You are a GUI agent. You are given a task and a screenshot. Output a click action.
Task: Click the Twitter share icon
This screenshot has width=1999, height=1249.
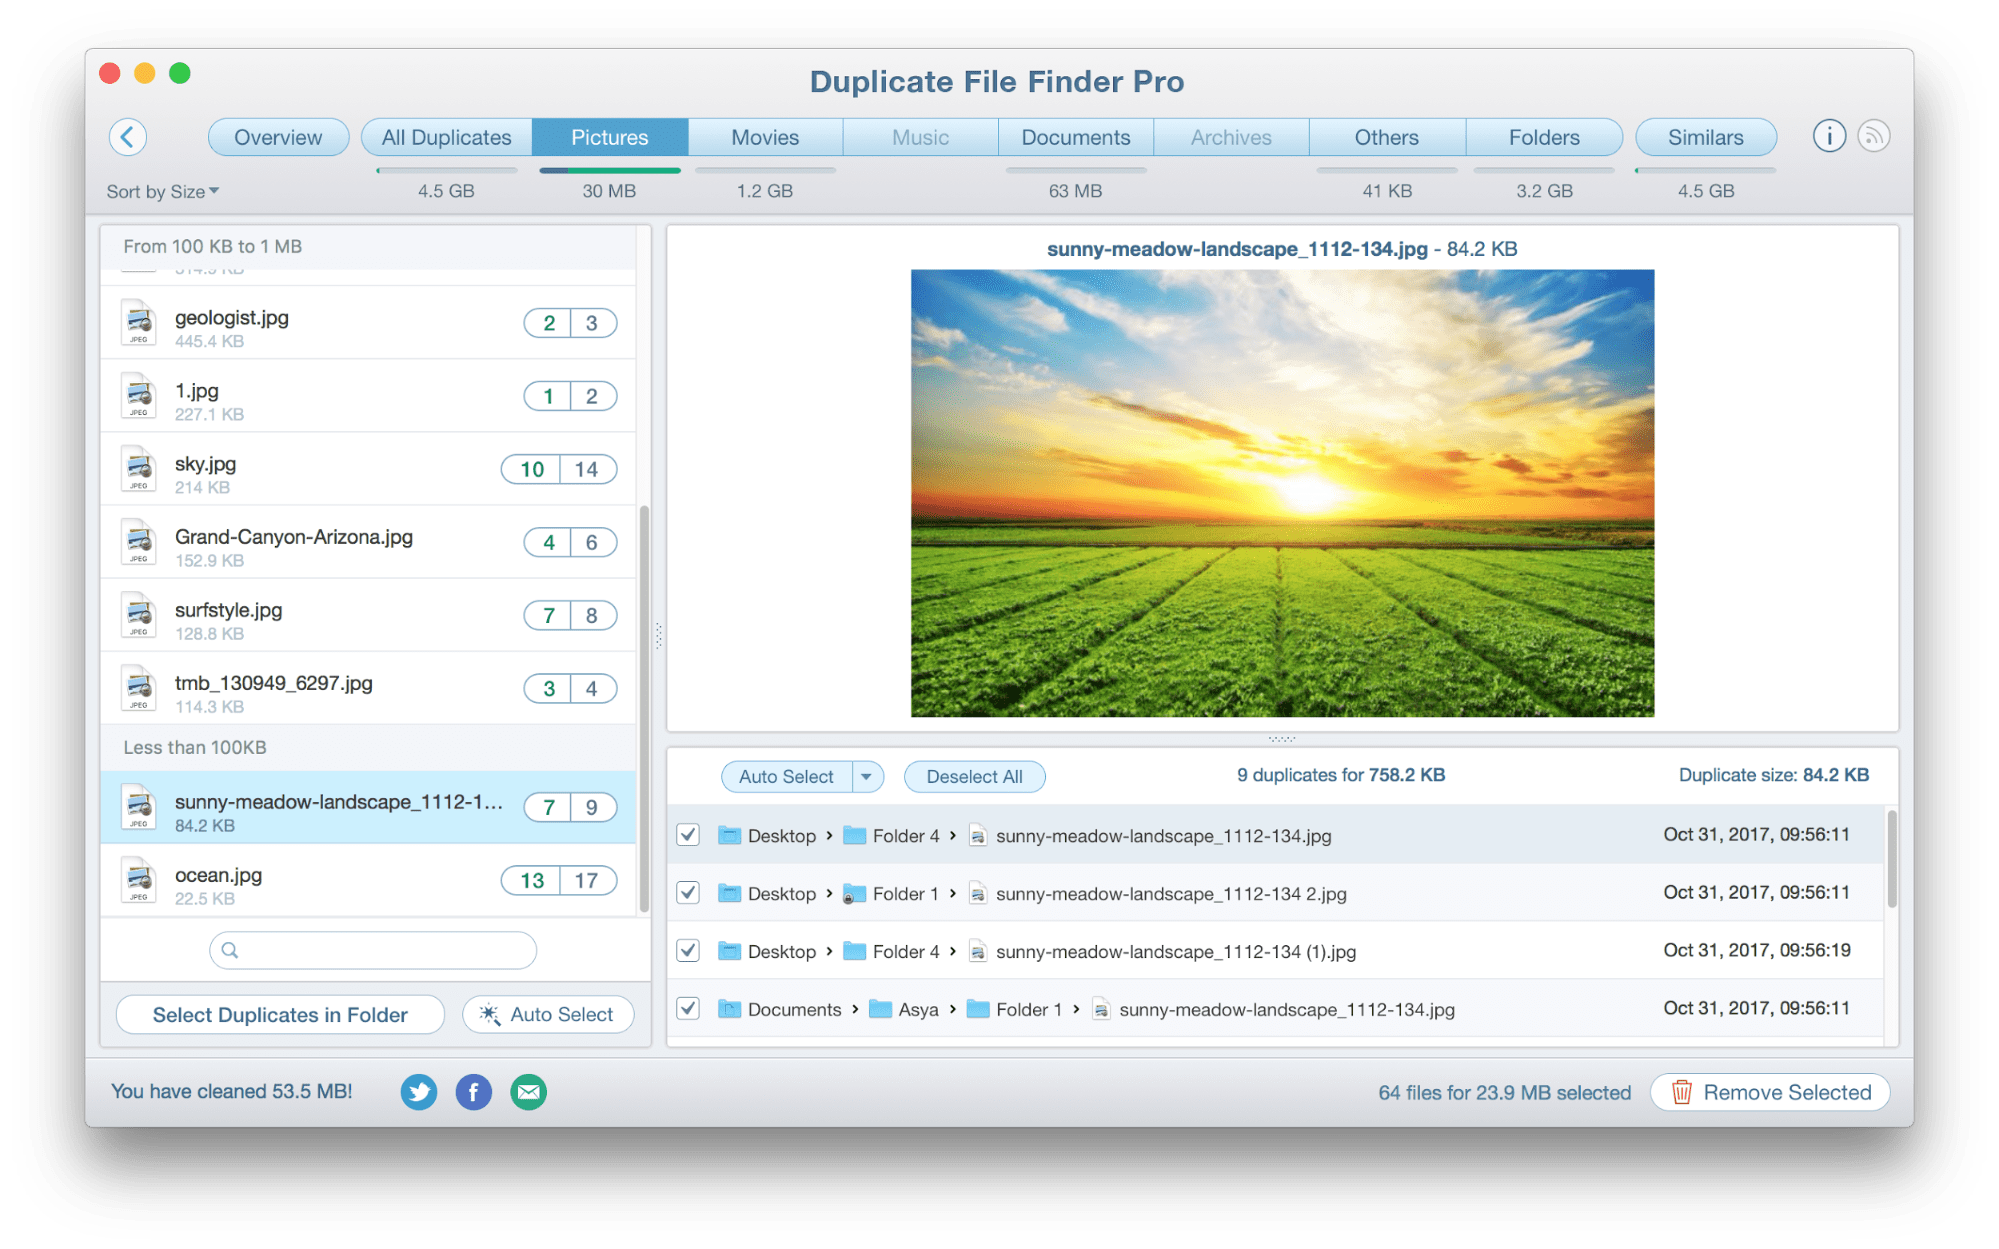pos(420,1089)
